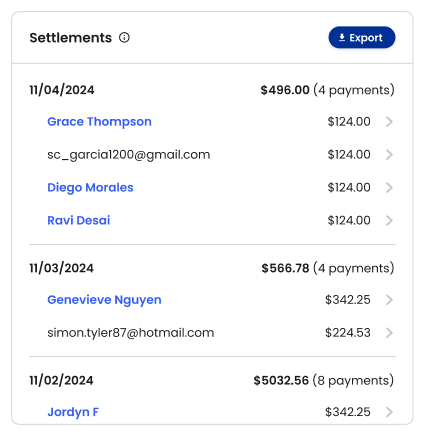This screenshot has width=425, height=436.
Task: Expand Genevieve Nguyen $342.25 payment chevron
Action: [x=389, y=300]
